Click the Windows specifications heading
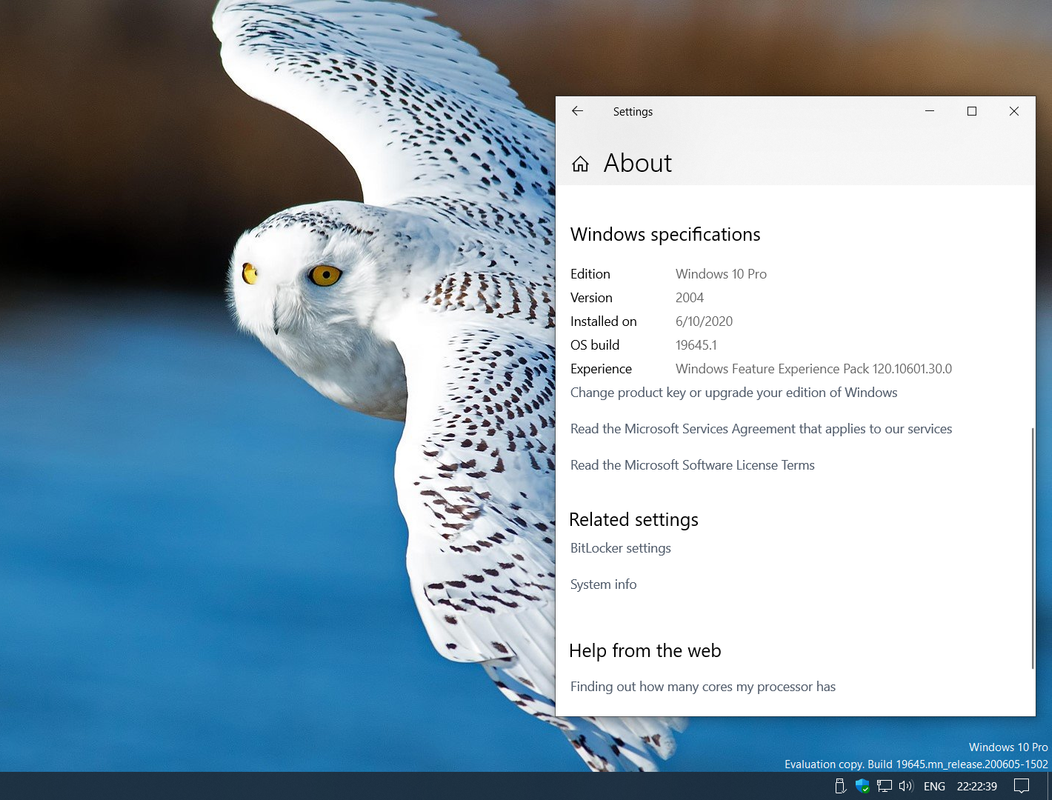The height and width of the screenshot is (800, 1052). (x=665, y=234)
